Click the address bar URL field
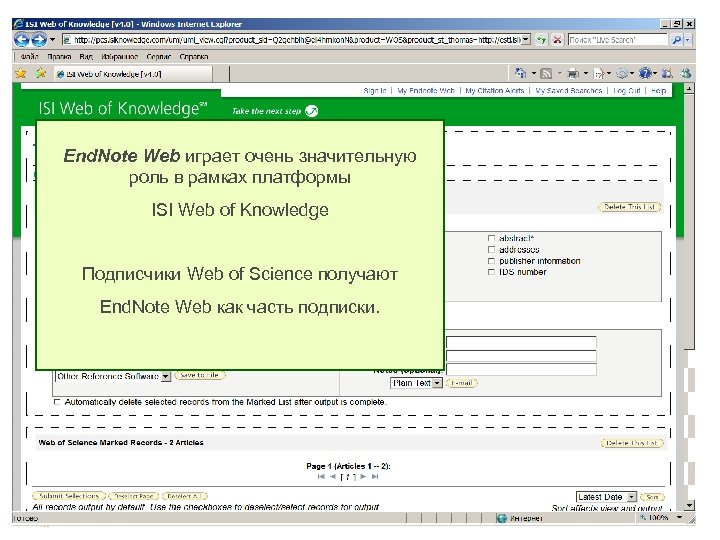The image size is (720, 540). [x=296, y=40]
